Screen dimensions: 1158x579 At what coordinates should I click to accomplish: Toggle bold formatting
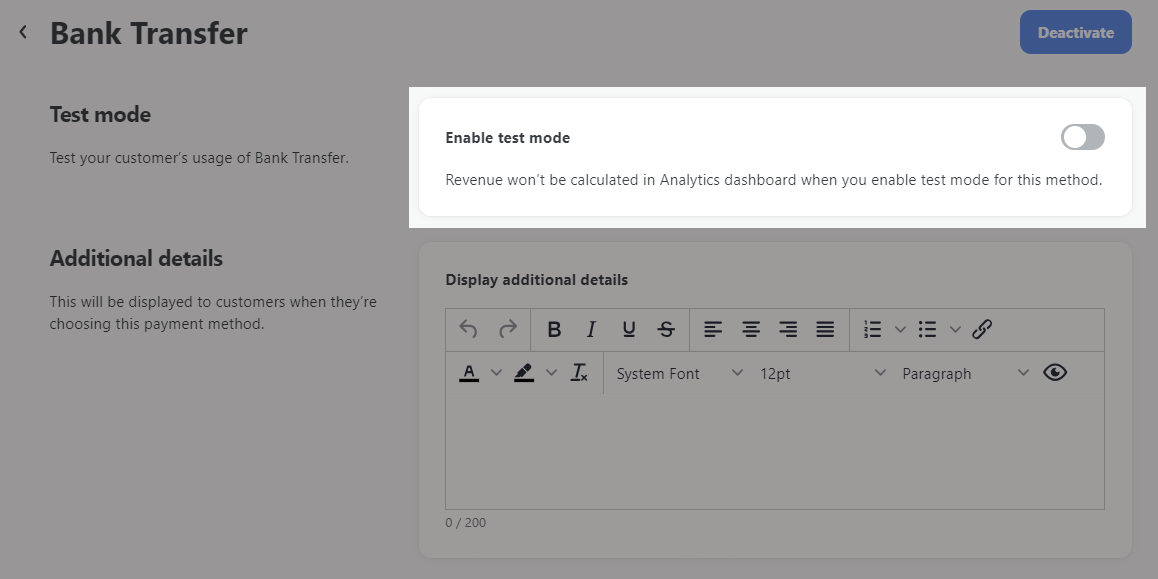(554, 329)
